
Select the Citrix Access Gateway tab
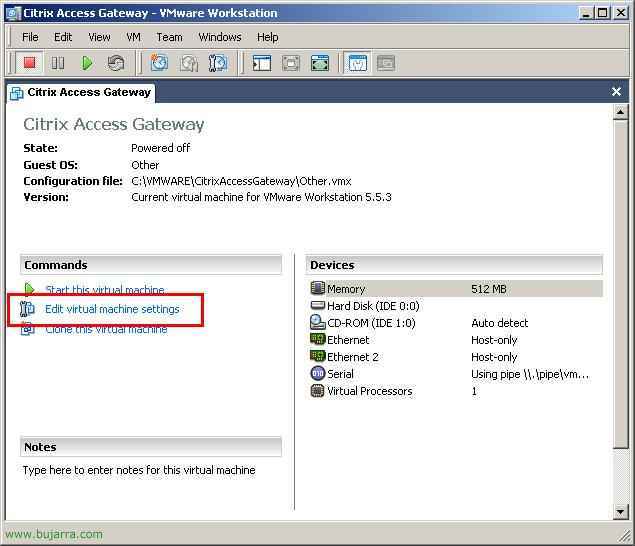point(81,92)
